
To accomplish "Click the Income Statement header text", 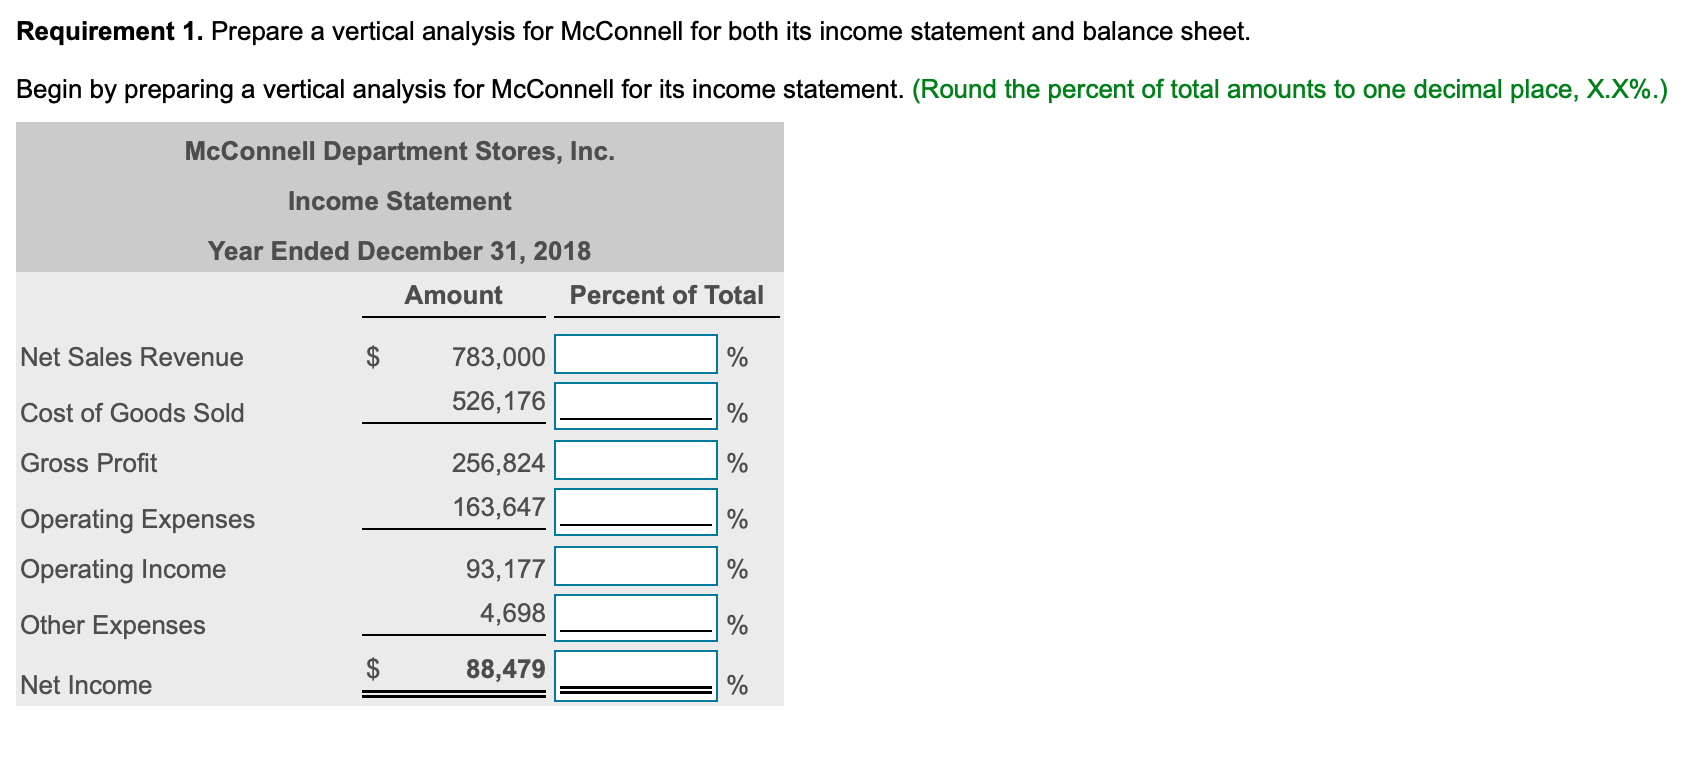I will tap(398, 201).
